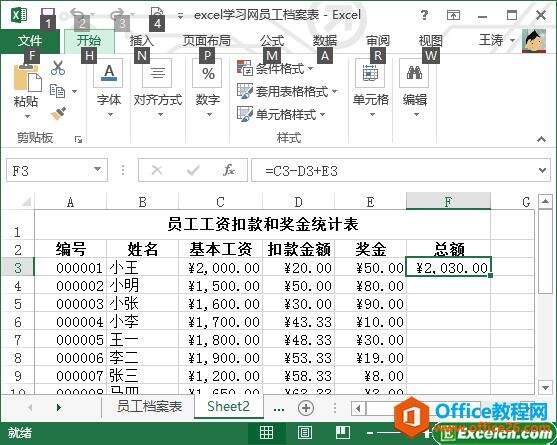Viewport: 557px width, 445px height.
Task: Switch to 员工档案表 sheet tab
Action: pyautogui.click(x=149, y=407)
